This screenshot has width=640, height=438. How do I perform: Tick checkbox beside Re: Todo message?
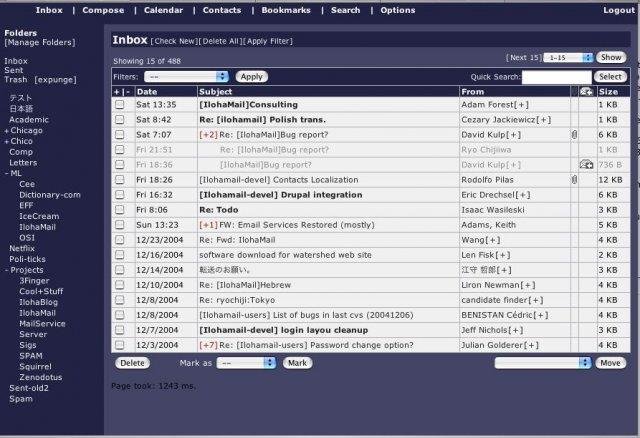[120, 210]
